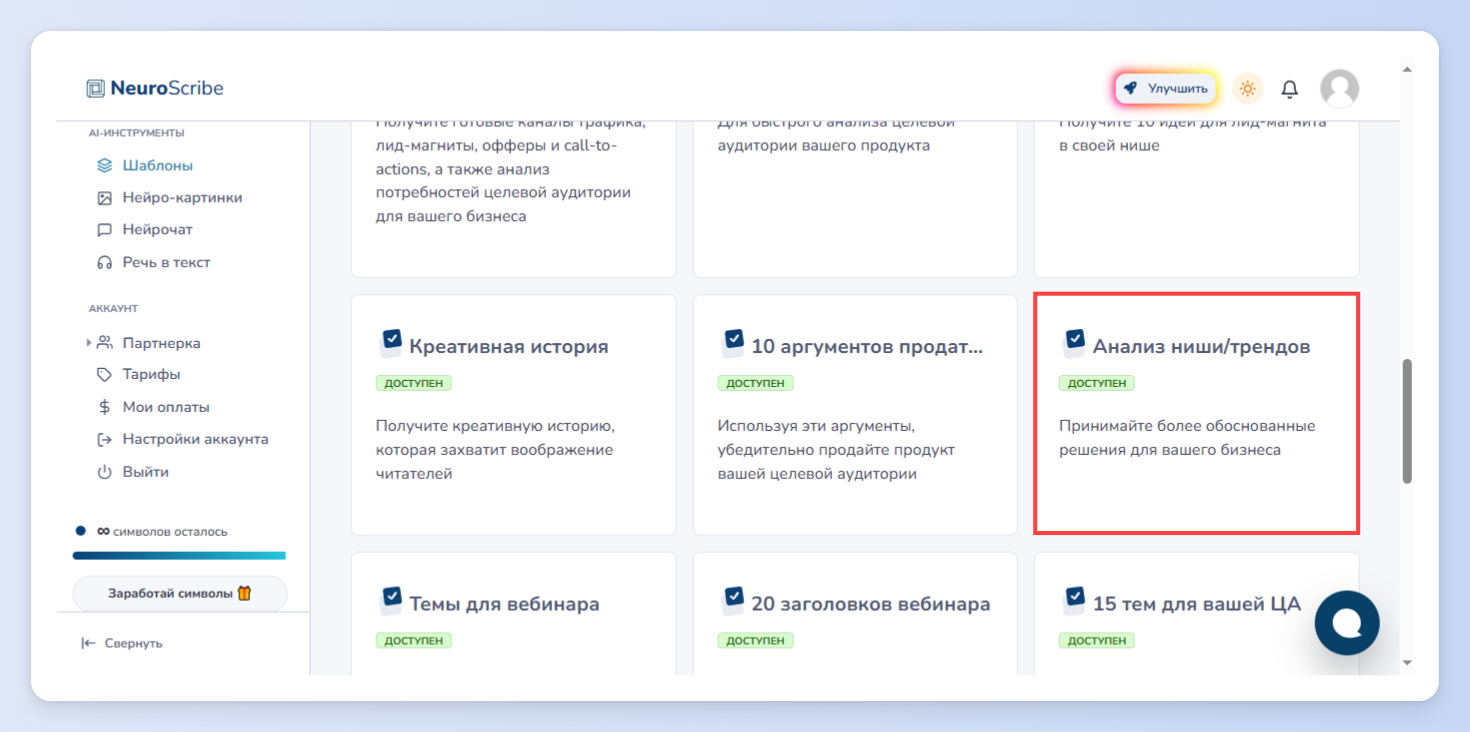Screen dimensions: 1470x732
Task: Open 10 аргументов продат... template title
Action: click(867, 347)
